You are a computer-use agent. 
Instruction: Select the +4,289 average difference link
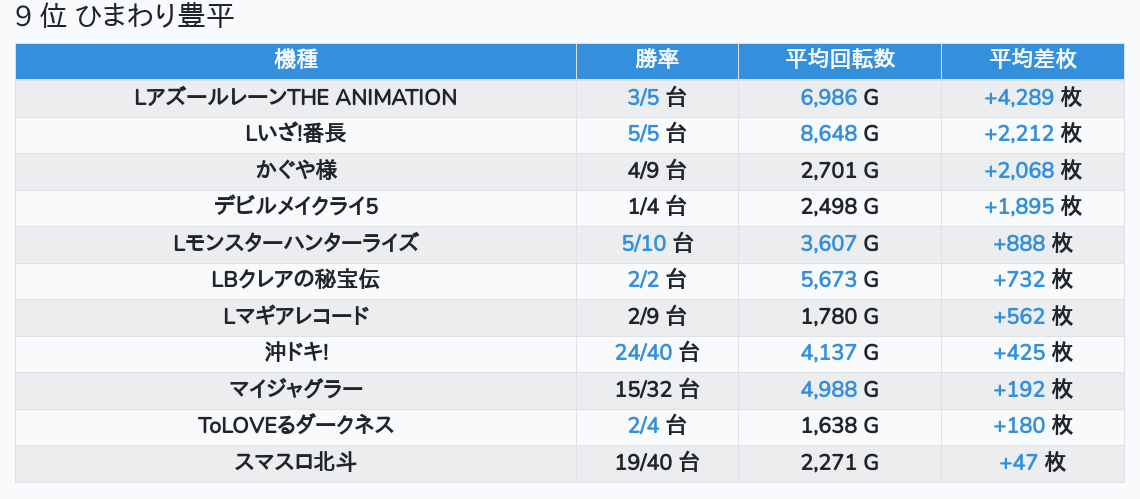(1019, 98)
